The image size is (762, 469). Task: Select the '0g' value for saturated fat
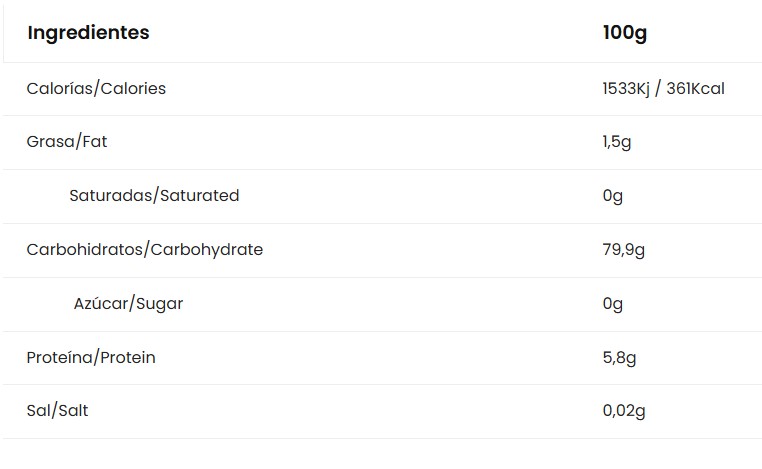(x=613, y=196)
